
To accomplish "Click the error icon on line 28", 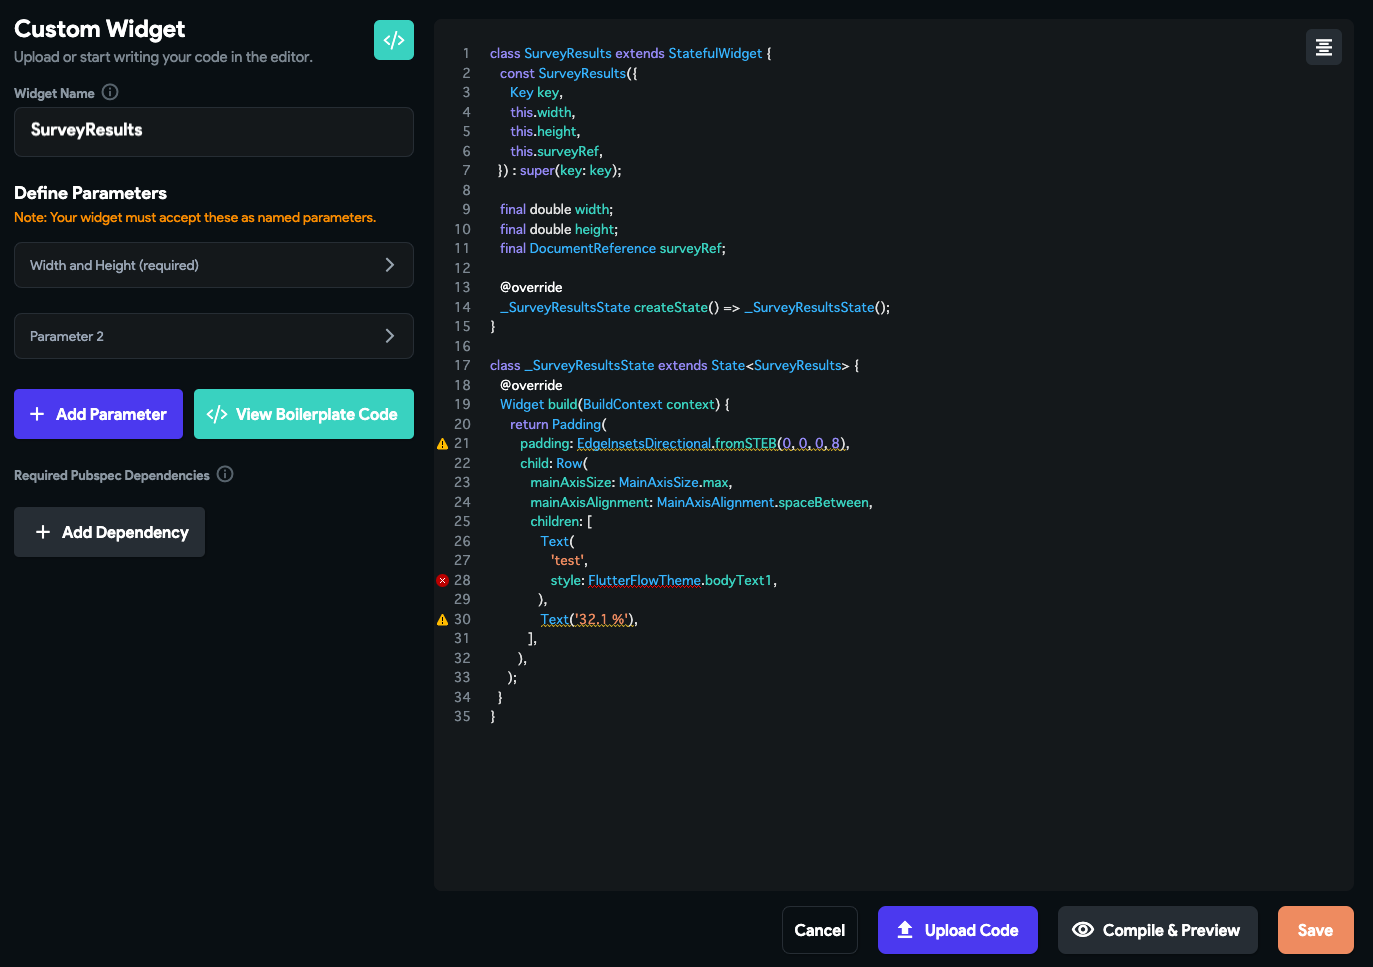I will coord(442,580).
